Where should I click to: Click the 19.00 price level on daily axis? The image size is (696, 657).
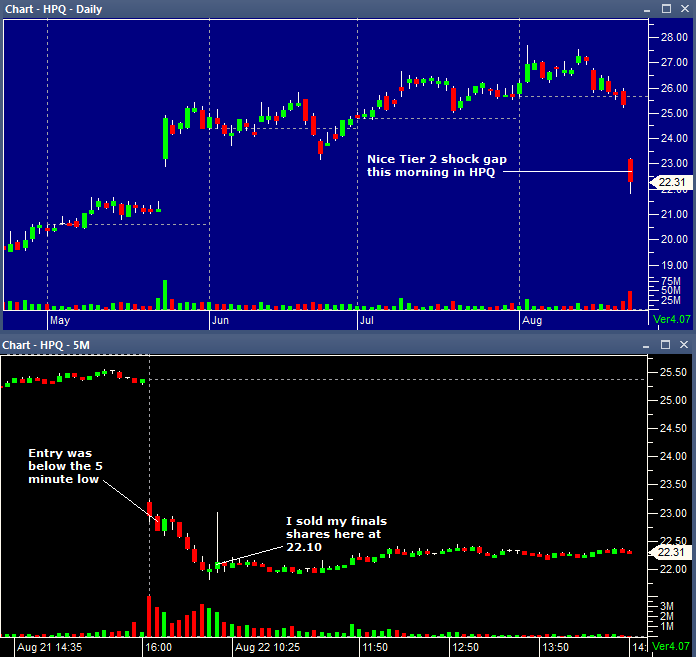click(x=674, y=265)
